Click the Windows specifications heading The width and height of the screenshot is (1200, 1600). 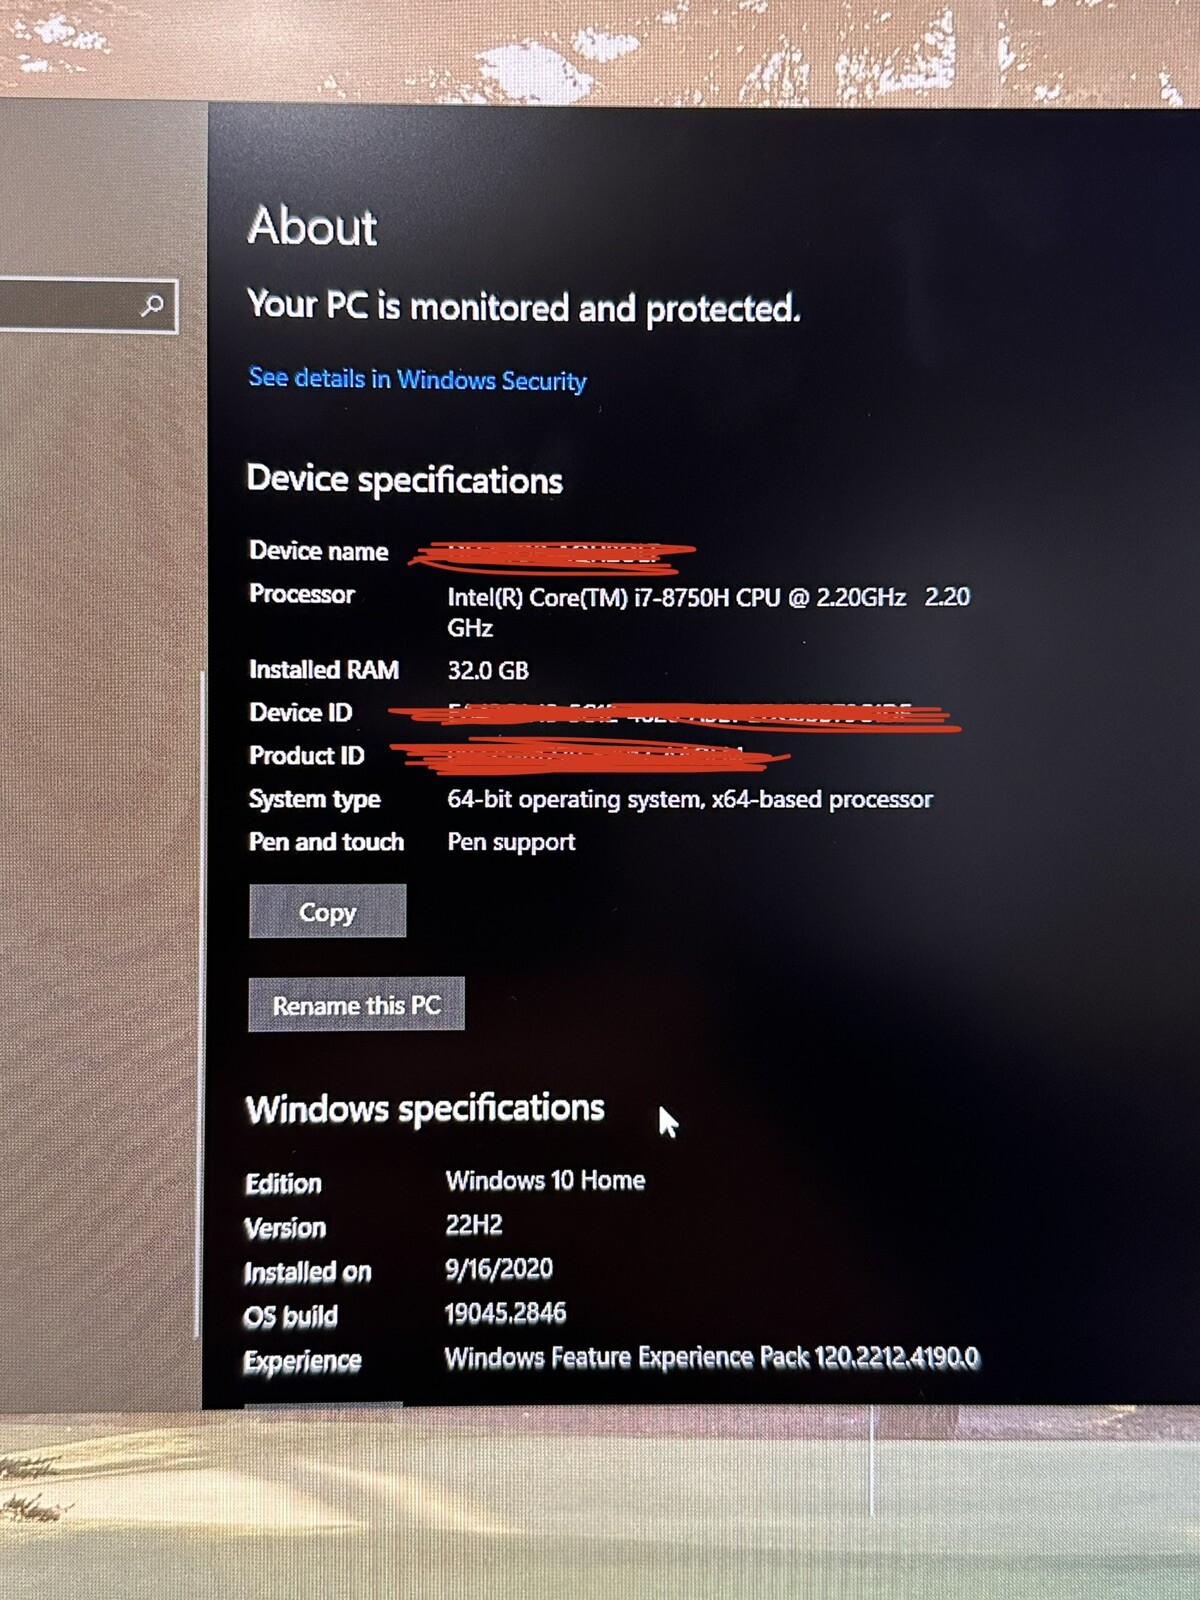425,1108
